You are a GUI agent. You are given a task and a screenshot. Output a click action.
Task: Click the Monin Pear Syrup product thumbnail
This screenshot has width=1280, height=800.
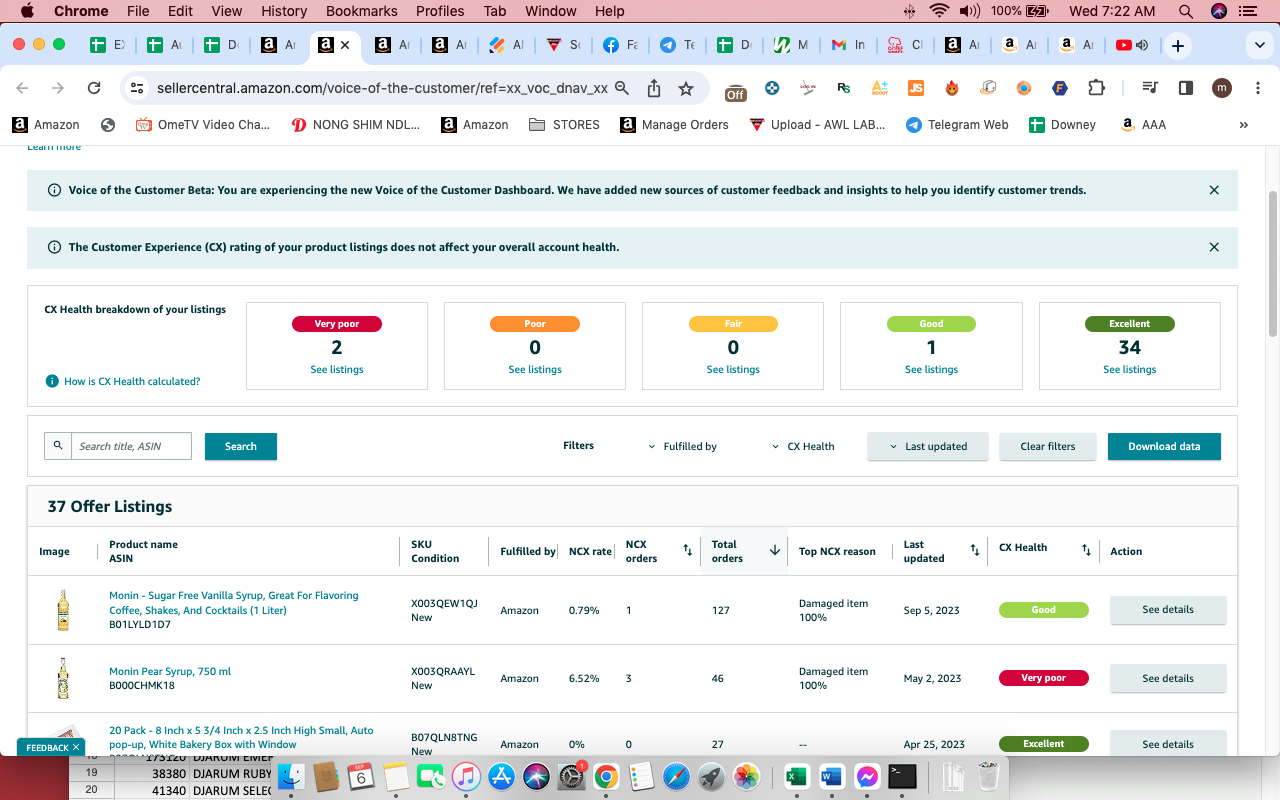[x=63, y=678]
